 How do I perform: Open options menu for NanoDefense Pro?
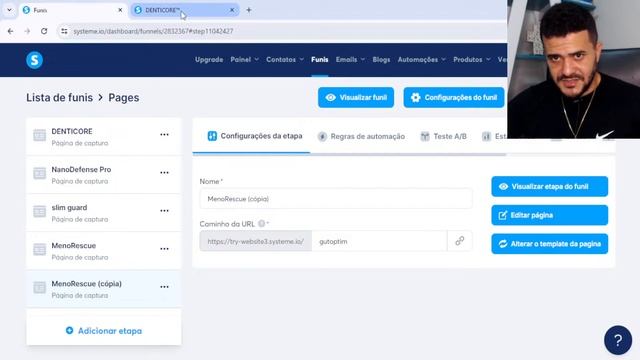click(164, 173)
